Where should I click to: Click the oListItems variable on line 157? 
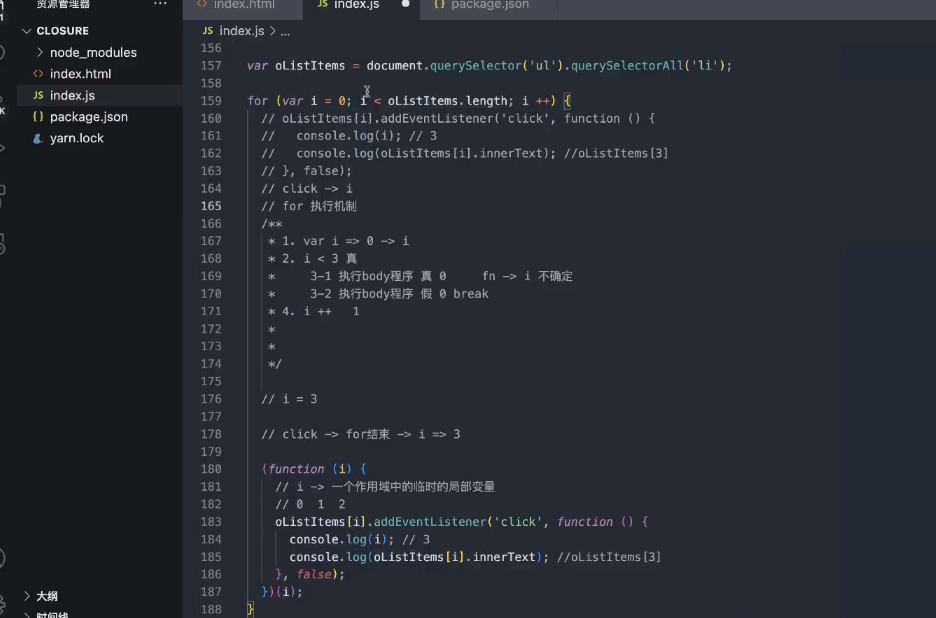coord(310,66)
